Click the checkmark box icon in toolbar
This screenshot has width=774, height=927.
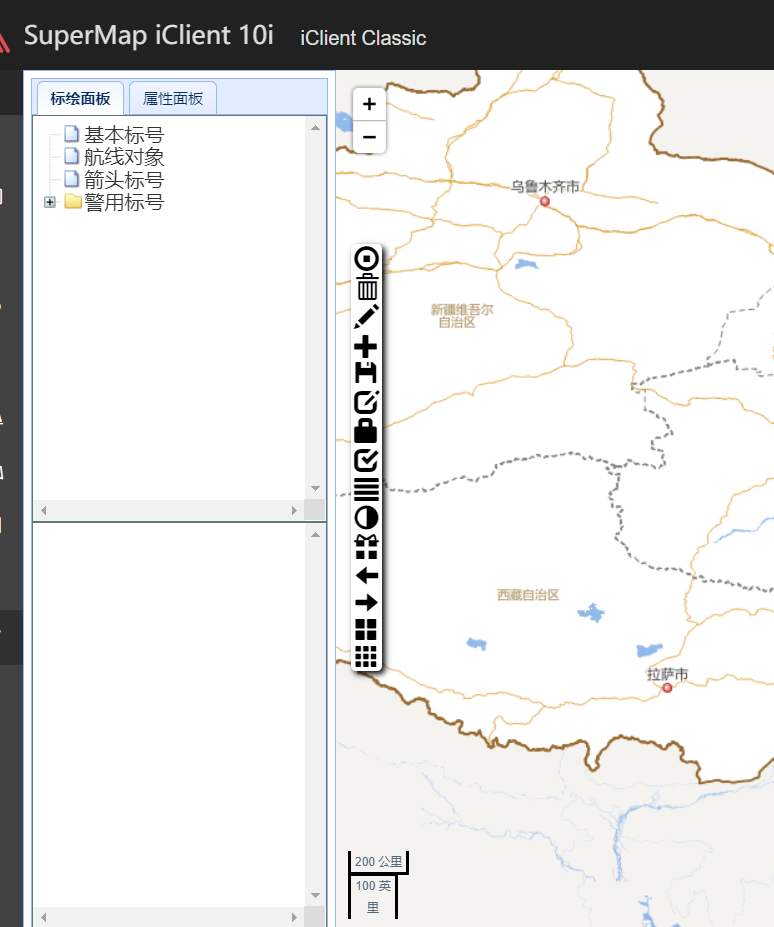point(367,460)
